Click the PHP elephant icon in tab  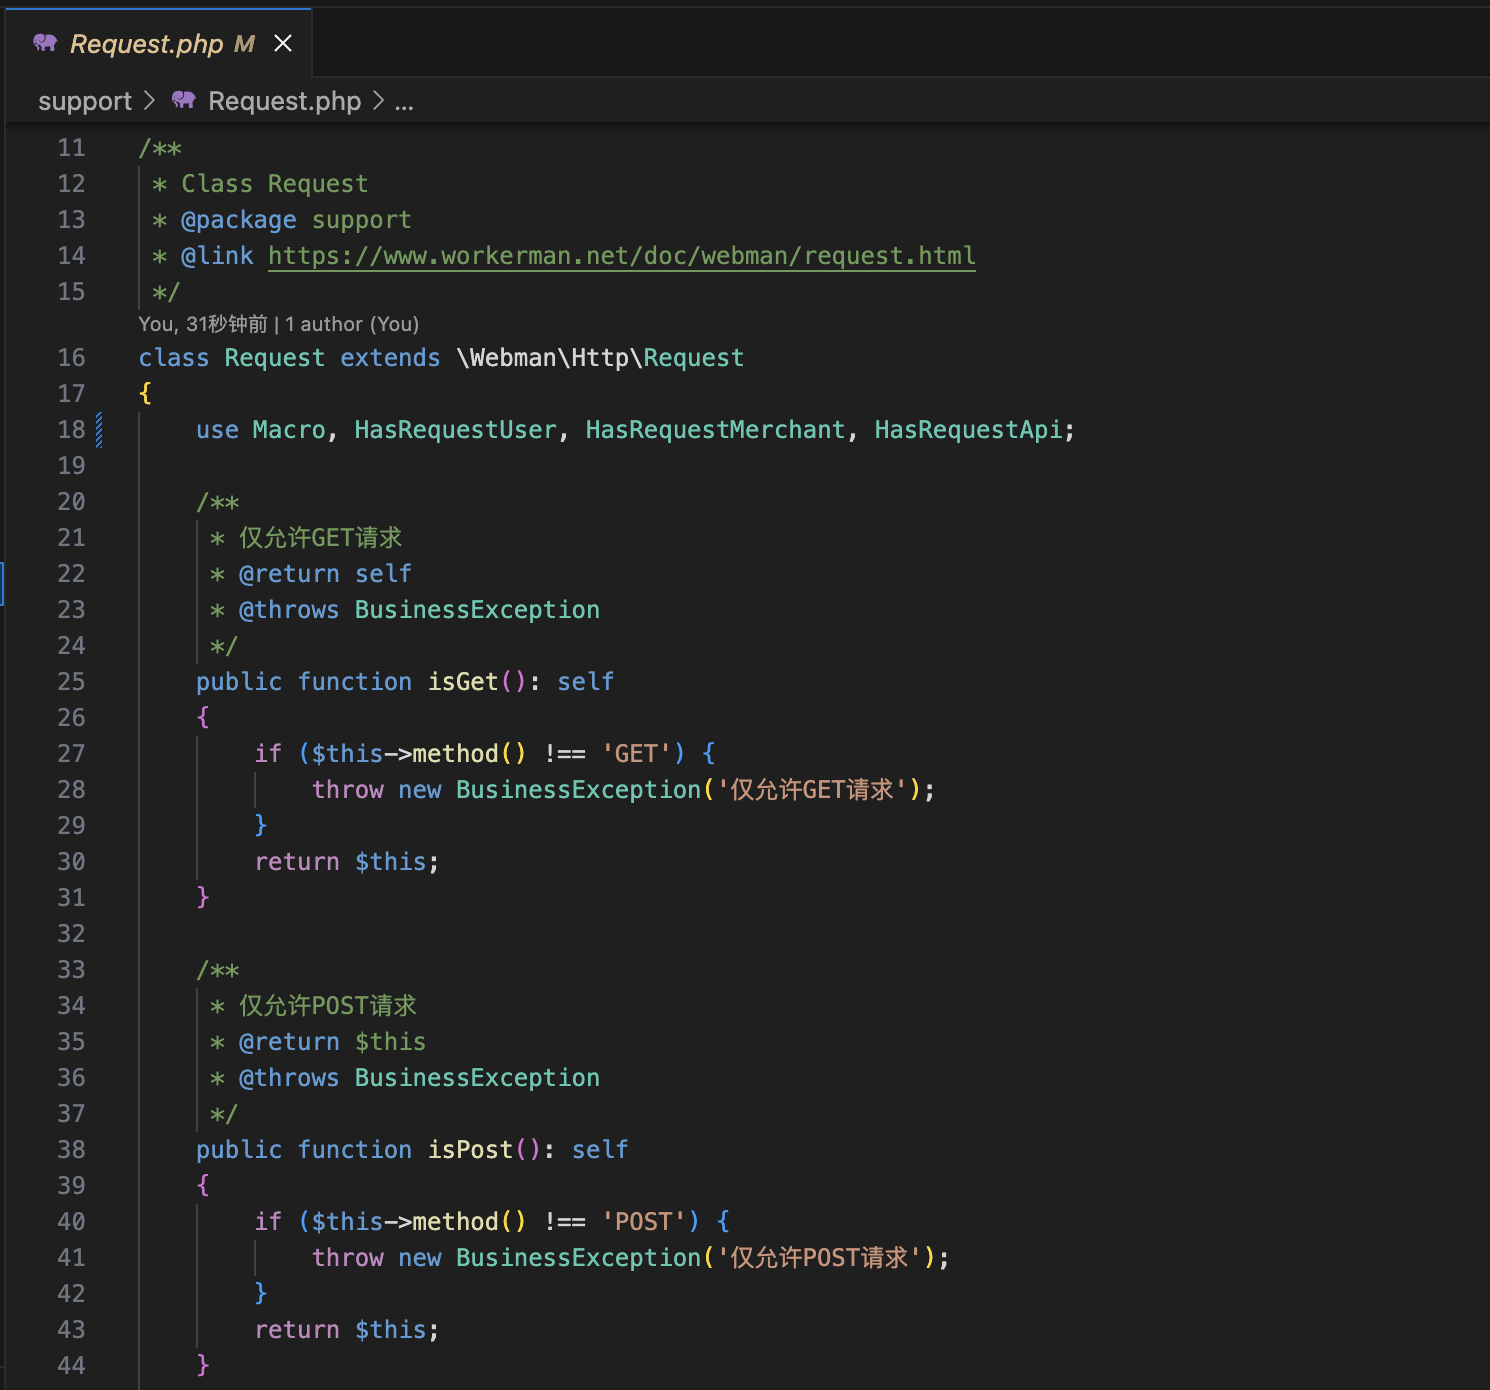(45, 43)
